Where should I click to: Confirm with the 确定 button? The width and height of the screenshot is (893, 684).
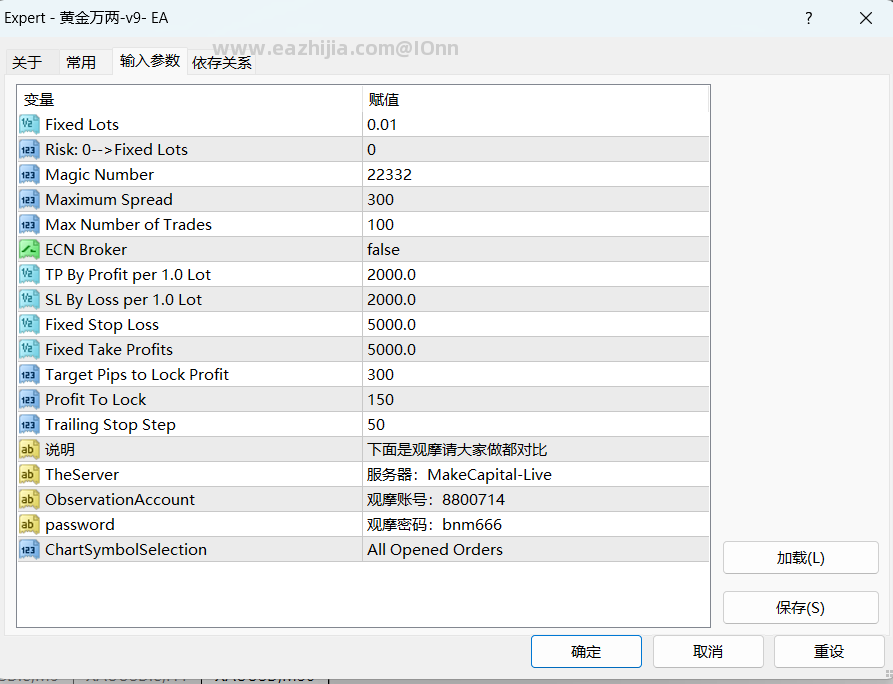point(586,652)
